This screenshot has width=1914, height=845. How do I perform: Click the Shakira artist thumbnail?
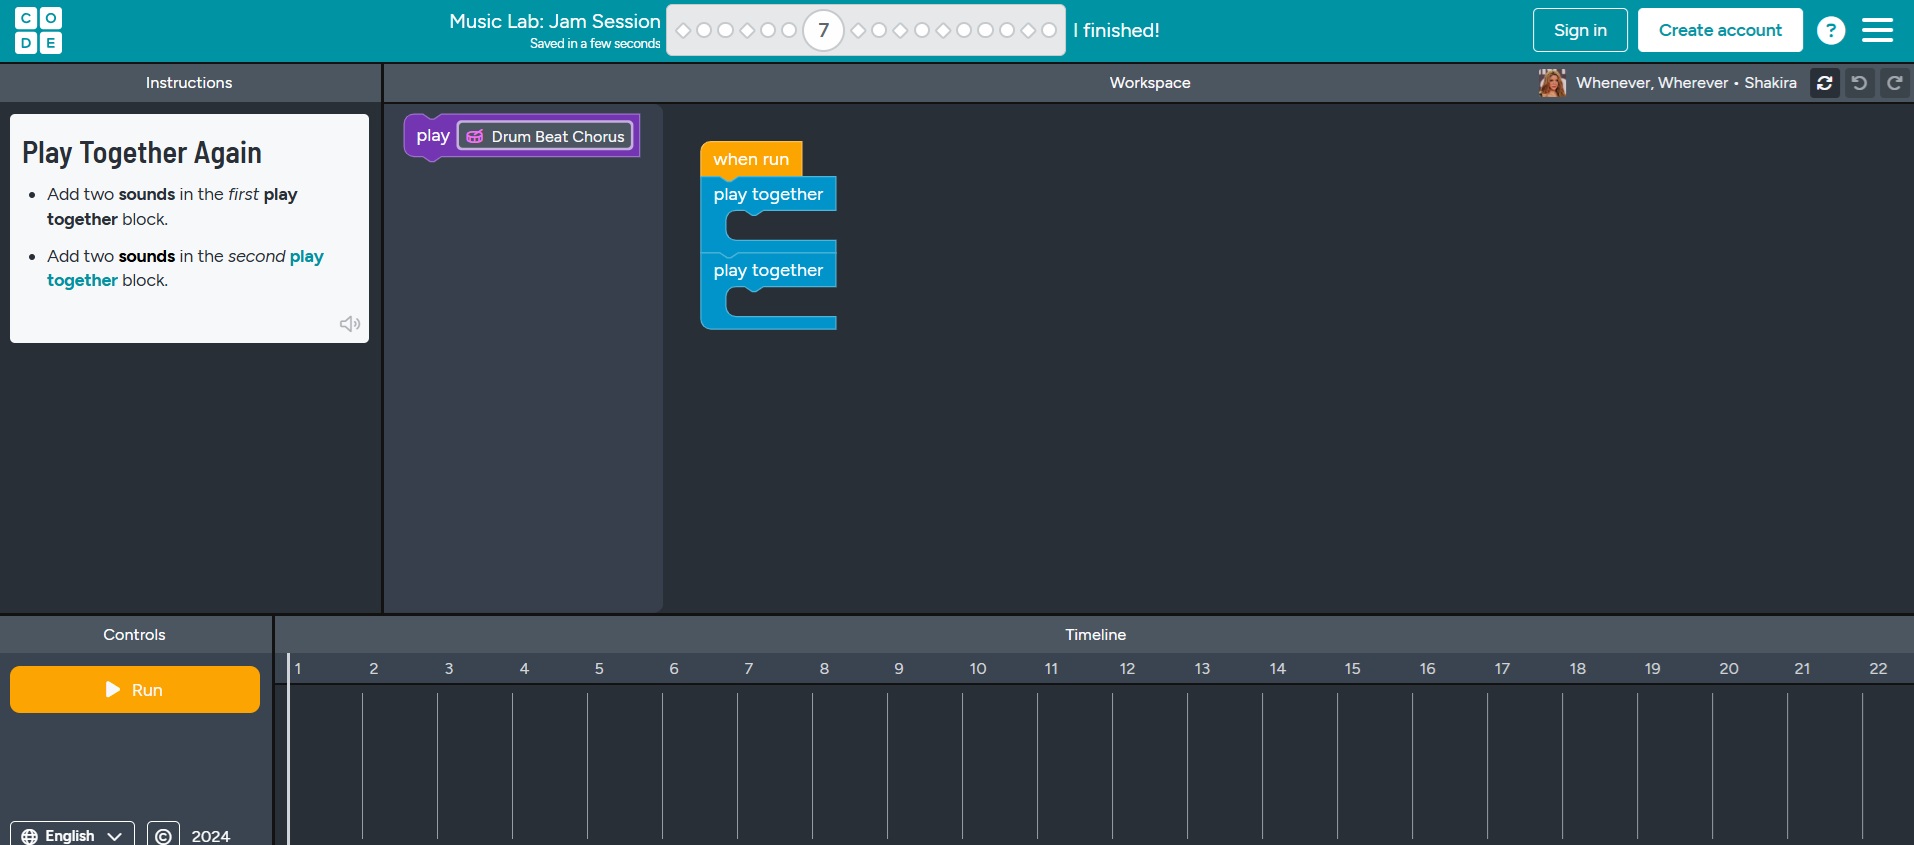point(1552,83)
